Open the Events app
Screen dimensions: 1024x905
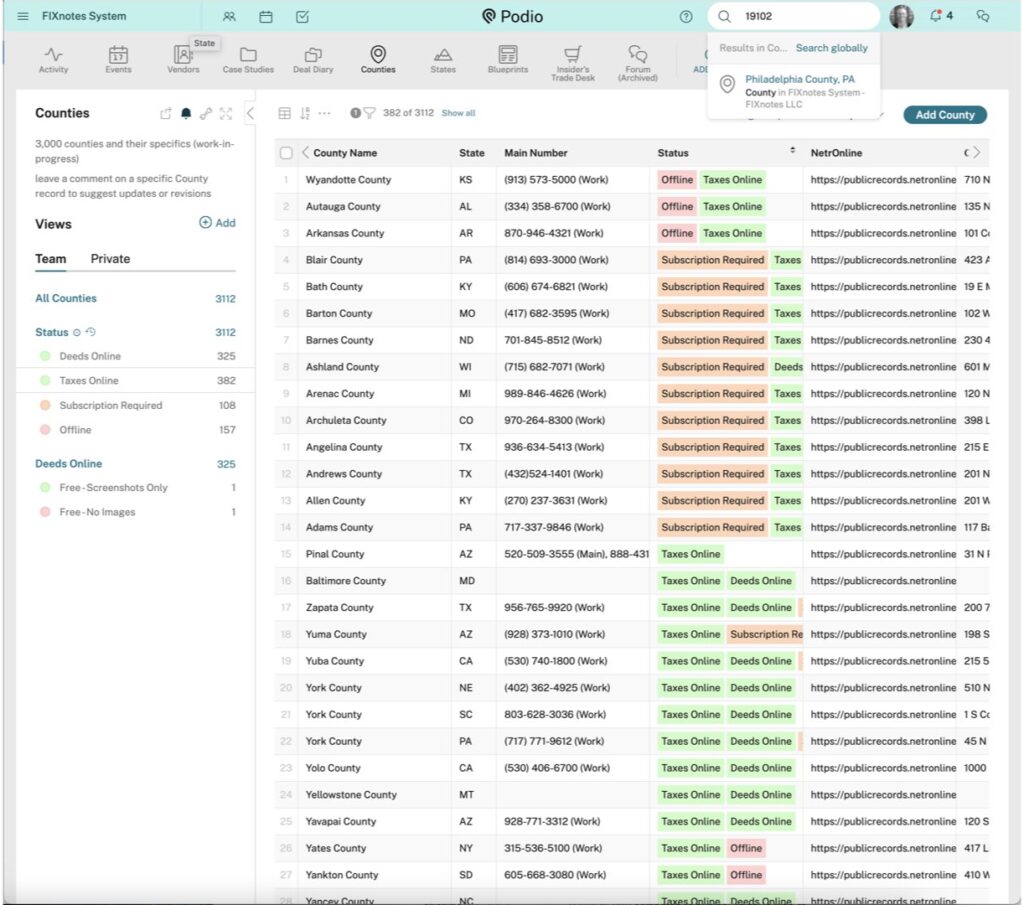click(118, 59)
